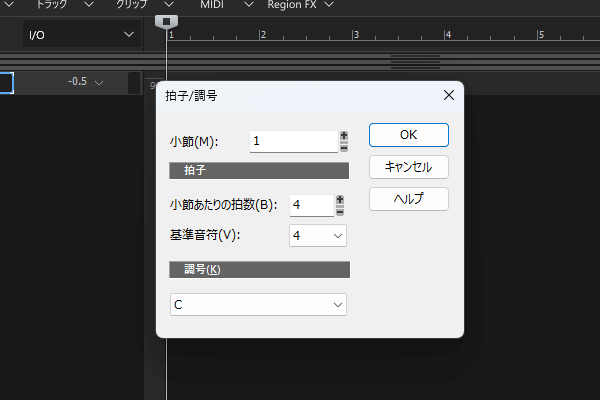Close the 拍子/調号 dialog with the X
Screen dimensions: 600x400
pos(449,96)
